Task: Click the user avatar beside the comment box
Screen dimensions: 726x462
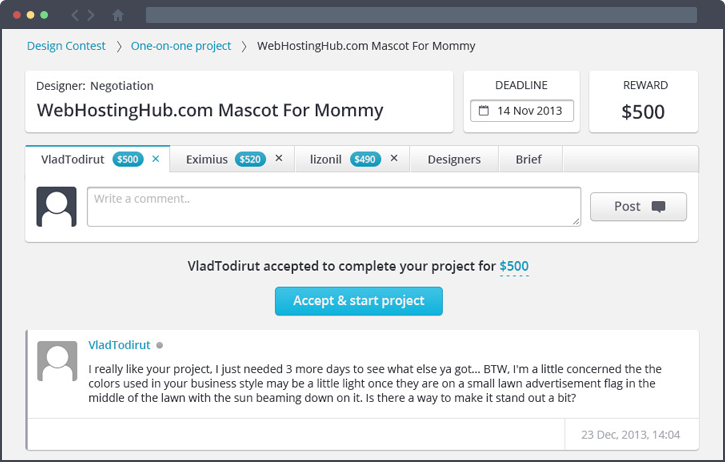Action: (x=56, y=206)
